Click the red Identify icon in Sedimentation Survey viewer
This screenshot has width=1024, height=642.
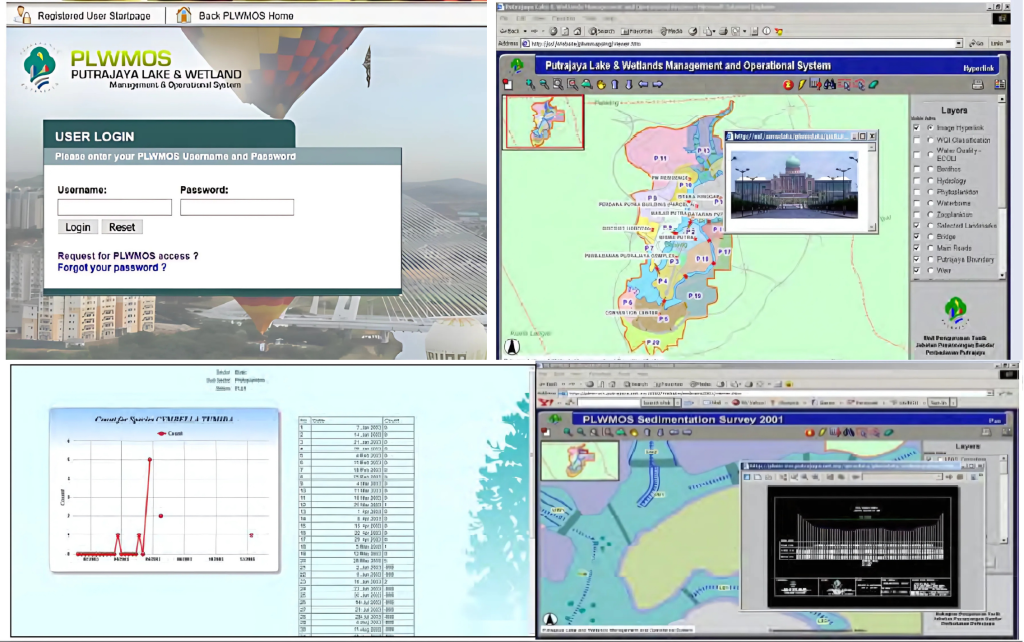(x=810, y=432)
